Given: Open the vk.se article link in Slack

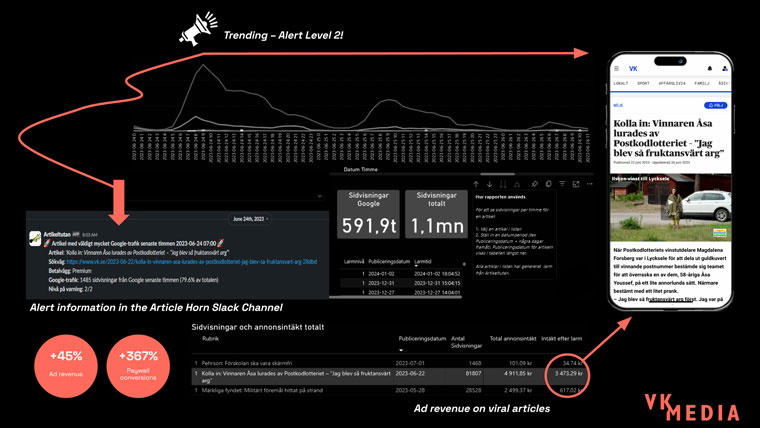Looking at the screenshot, I should pyautogui.click(x=191, y=262).
